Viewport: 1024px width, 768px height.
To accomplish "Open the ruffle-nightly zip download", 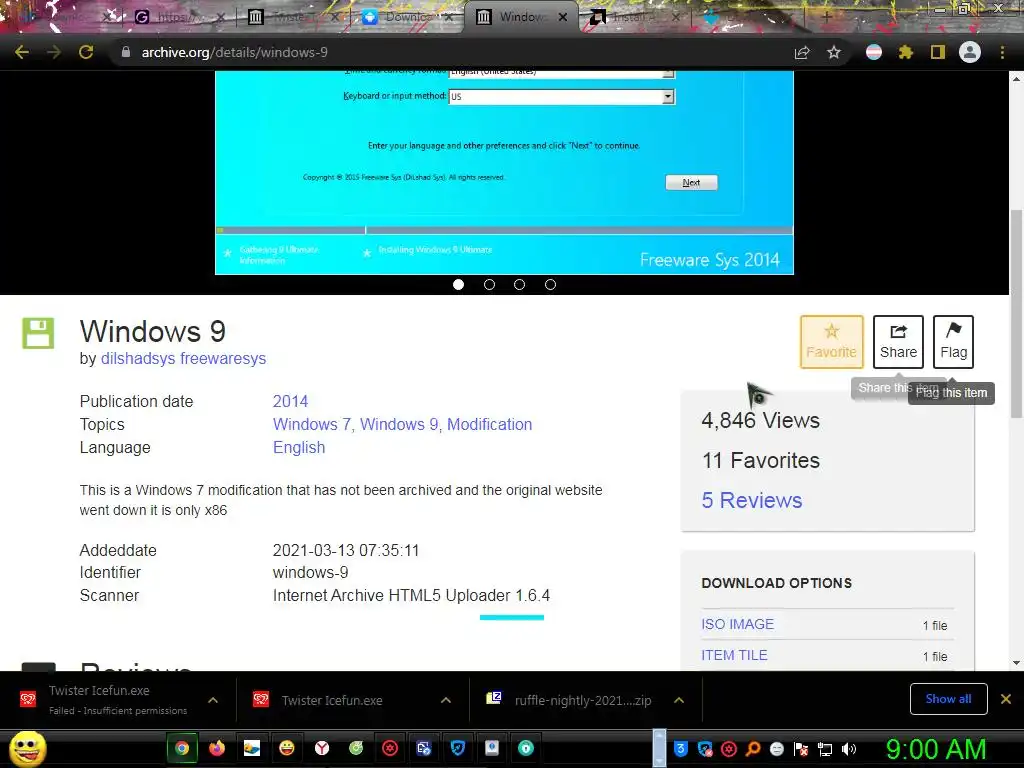I will click(583, 700).
